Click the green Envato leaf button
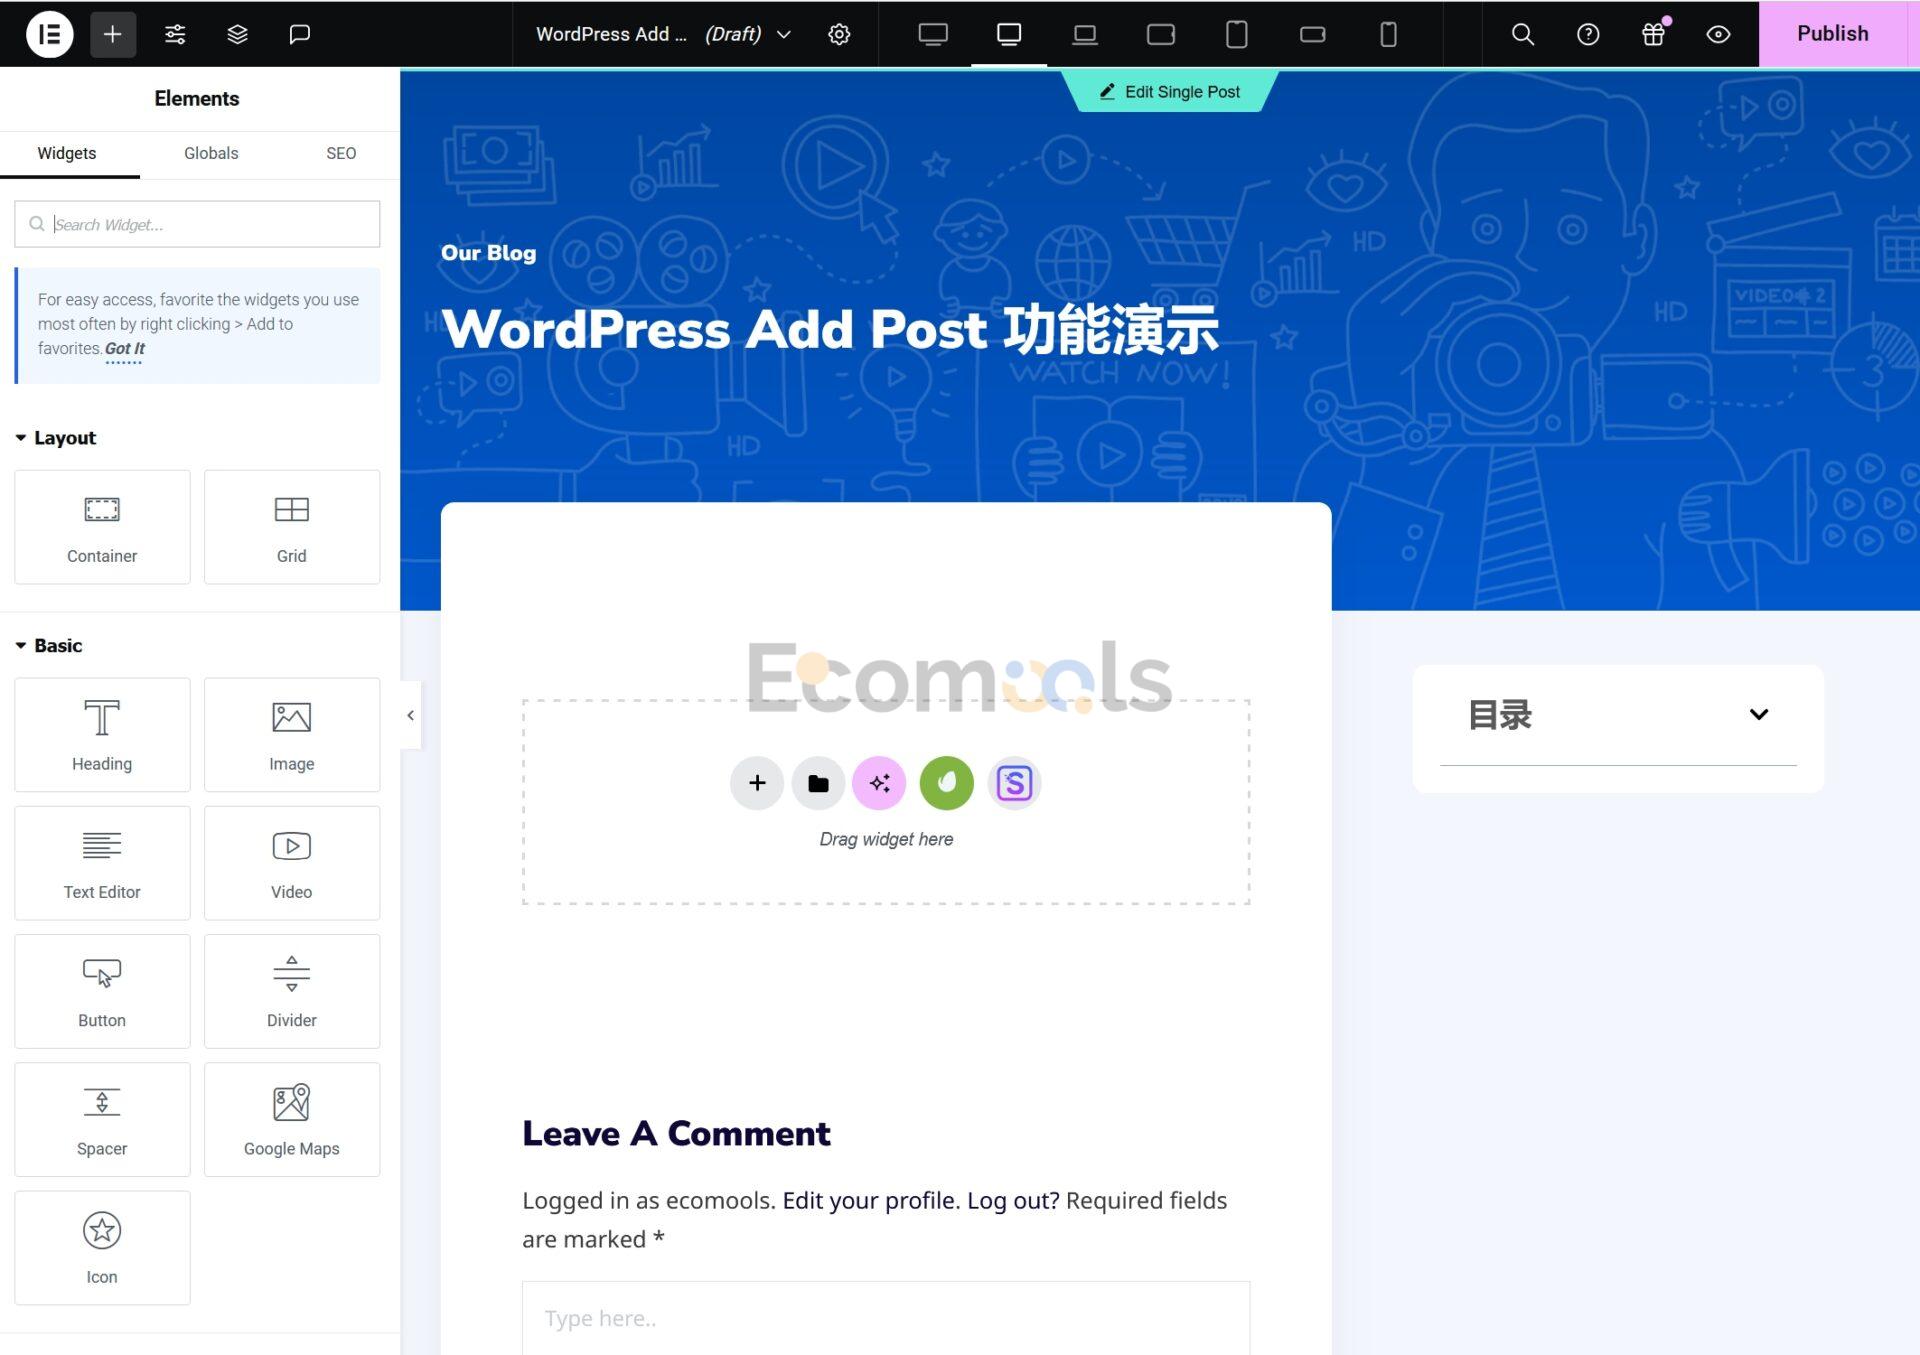The height and width of the screenshot is (1355, 1920). point(946,783)
